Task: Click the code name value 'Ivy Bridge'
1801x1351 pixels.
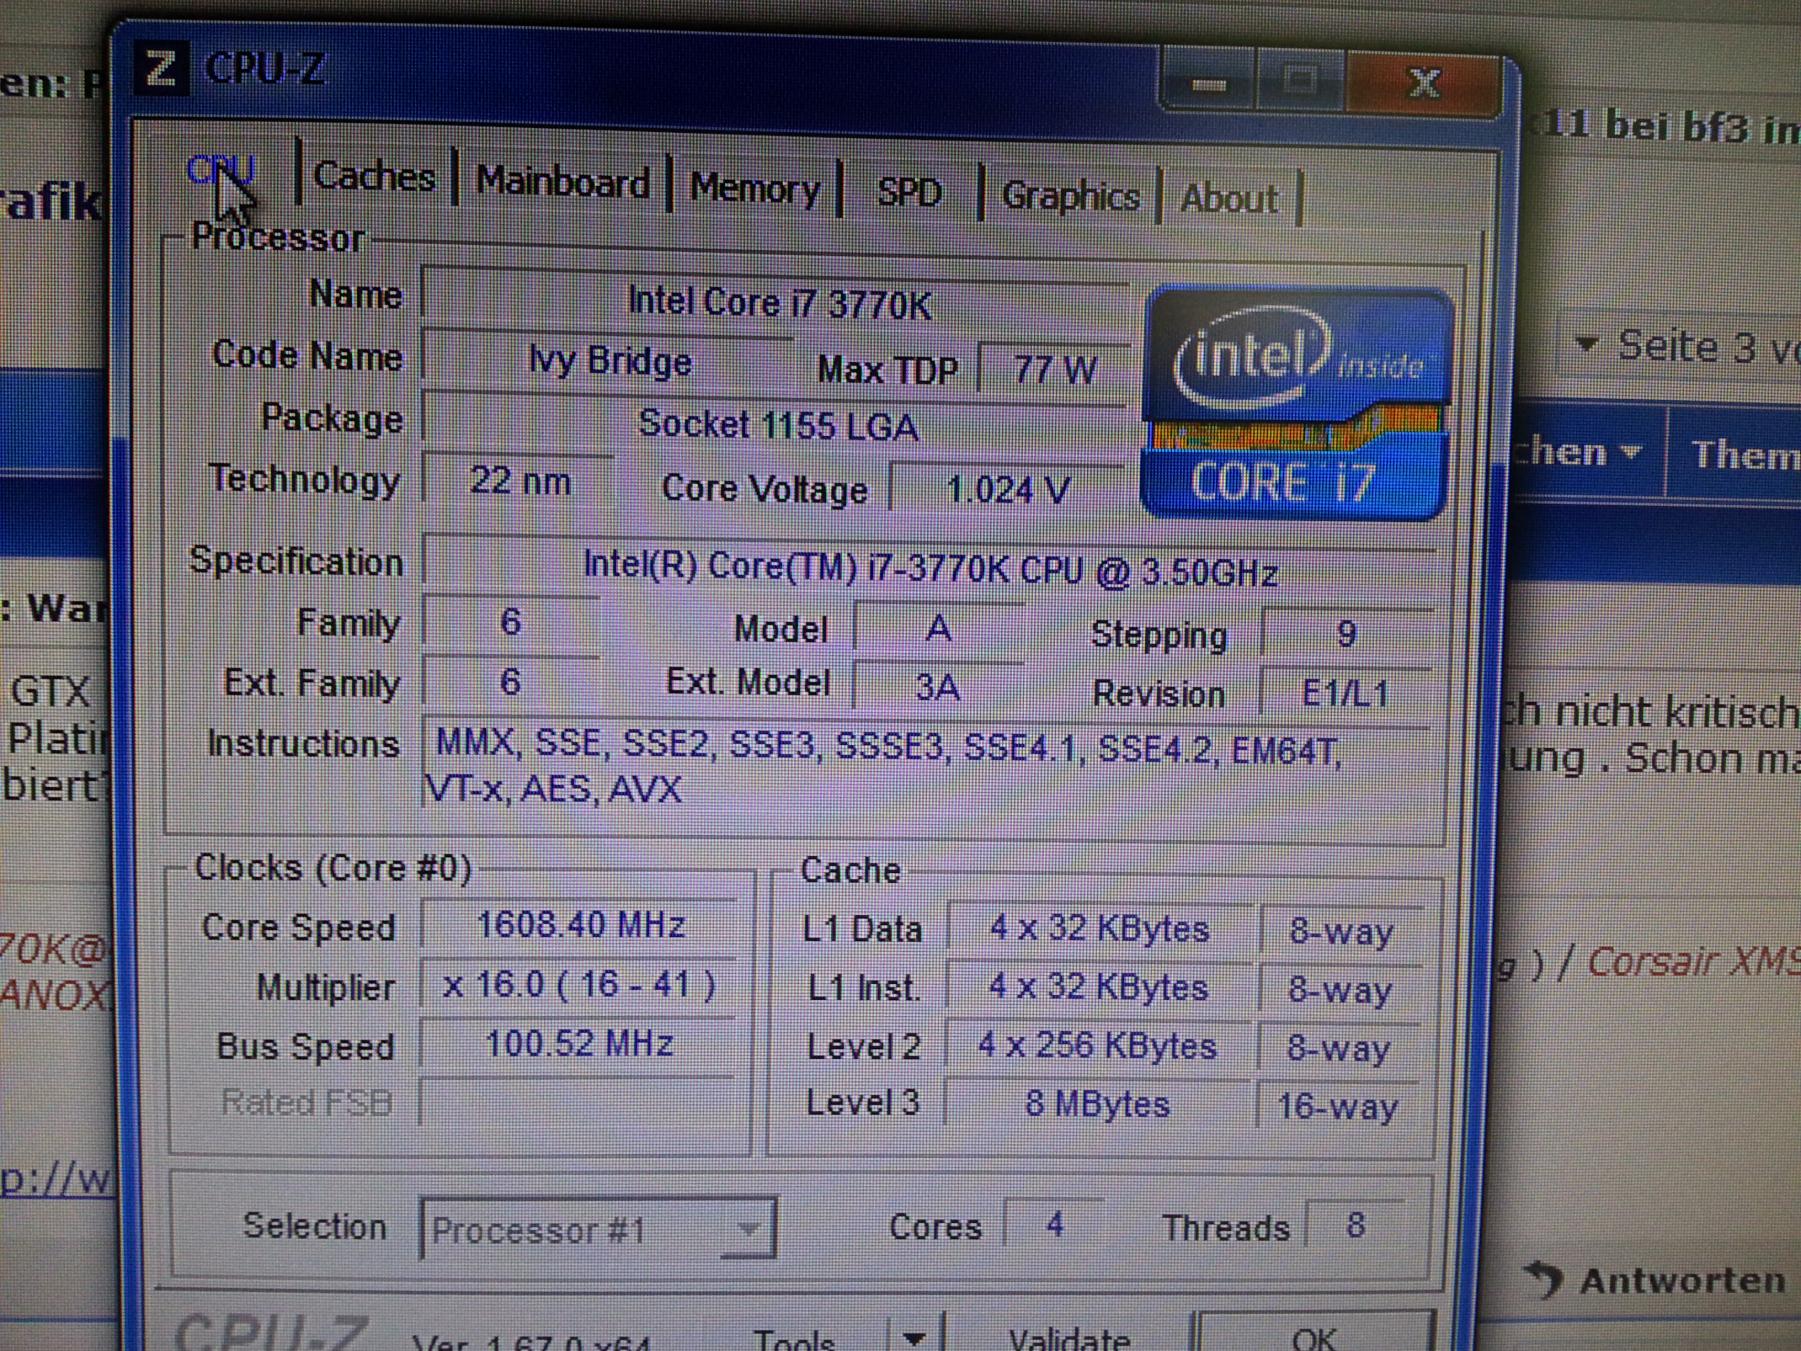Action: point(608,361)
